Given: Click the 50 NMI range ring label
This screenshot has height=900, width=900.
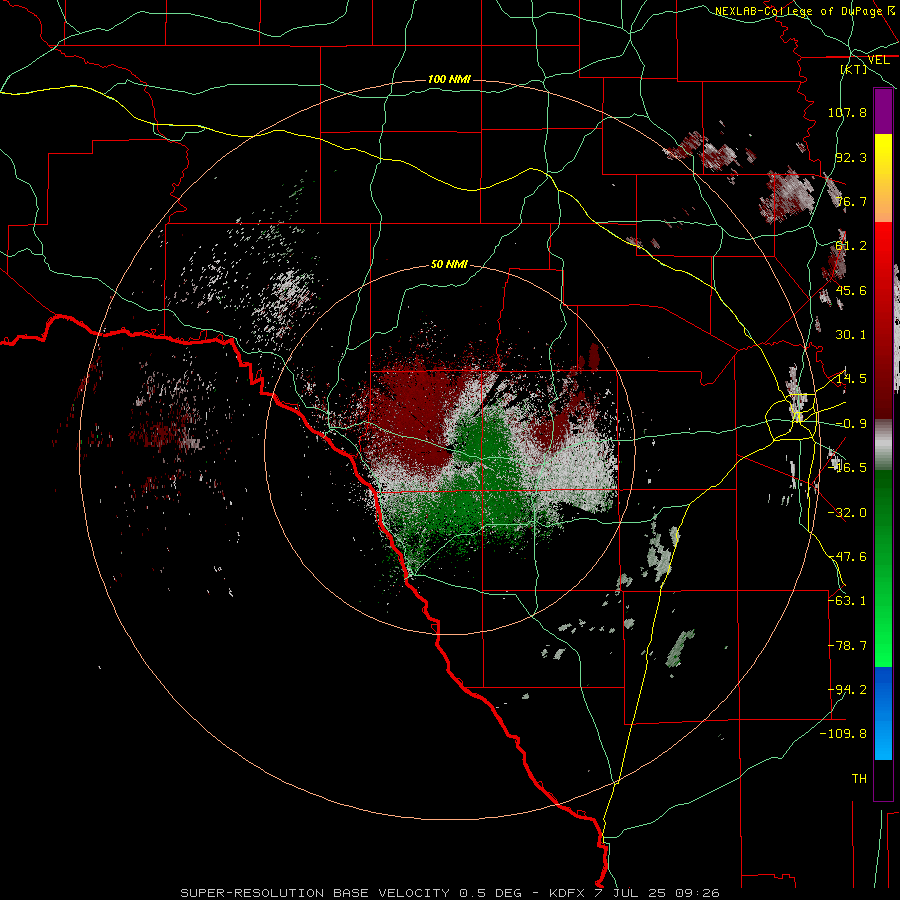Looking at the screenshot, I should click(x=449, y=265).
